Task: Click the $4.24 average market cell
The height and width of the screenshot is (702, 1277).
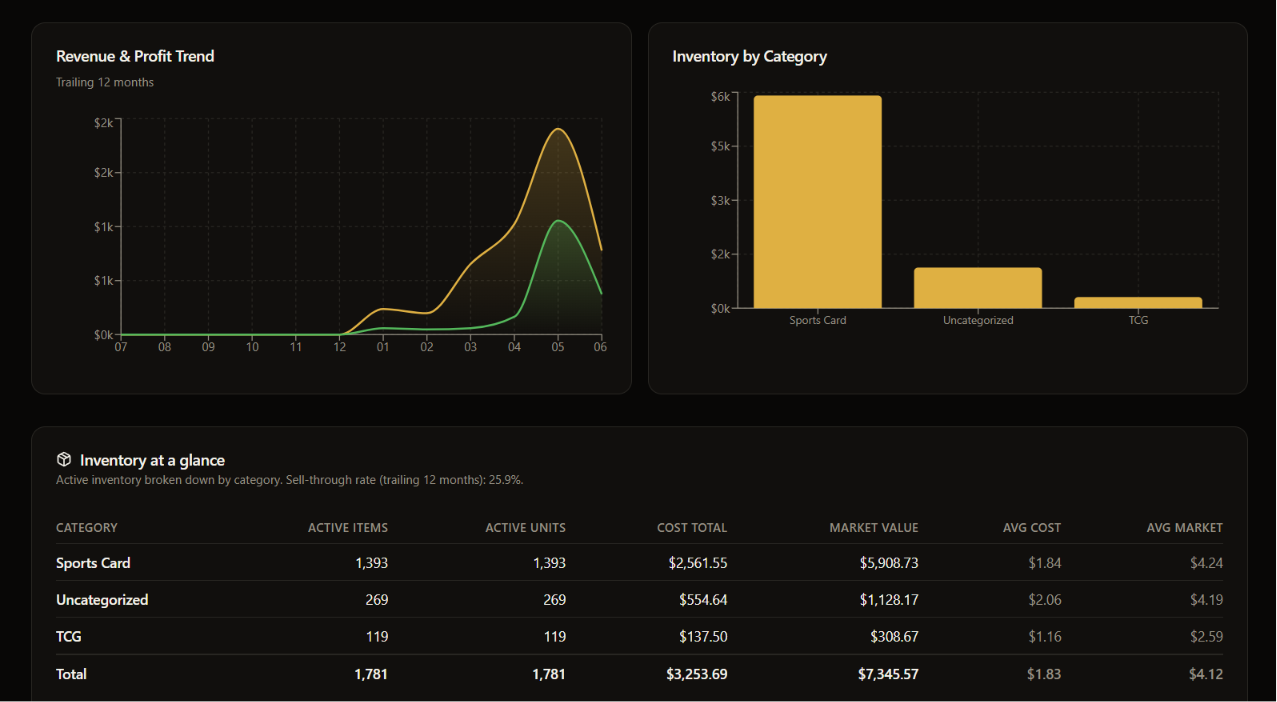Action: tap(1206, 563)
